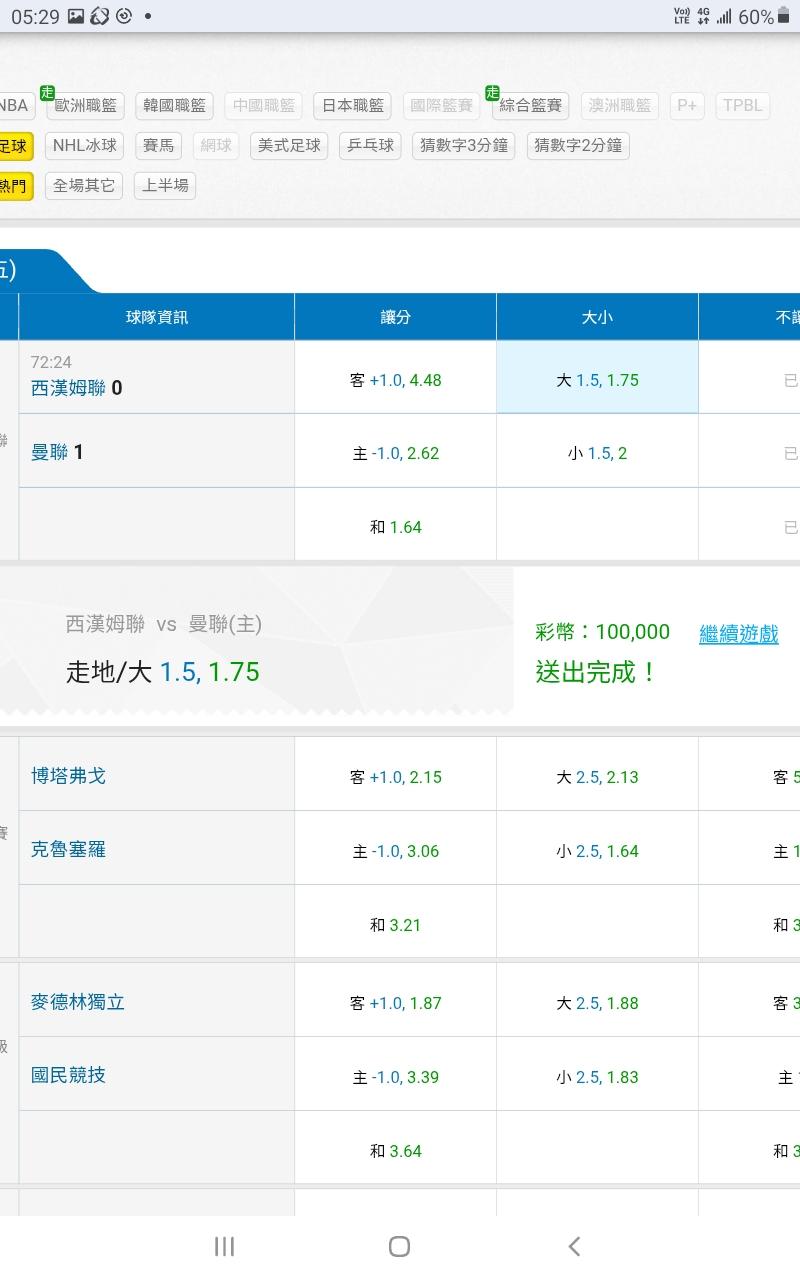Open the 綜合籃賽 category
This screenshot has width=800, height=1280.
coord(530,105)
